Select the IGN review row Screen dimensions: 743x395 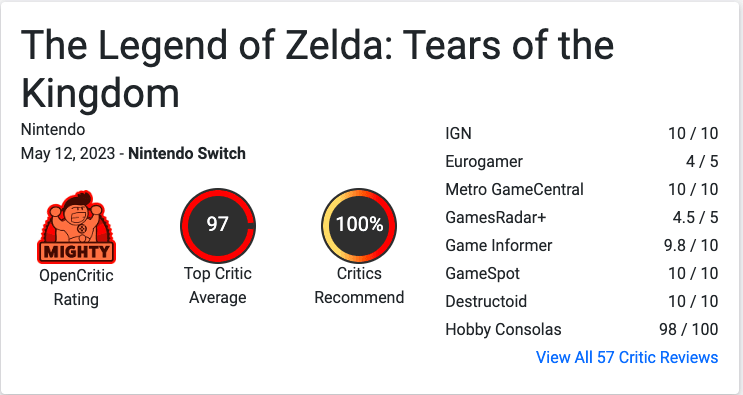pos(581,134)
